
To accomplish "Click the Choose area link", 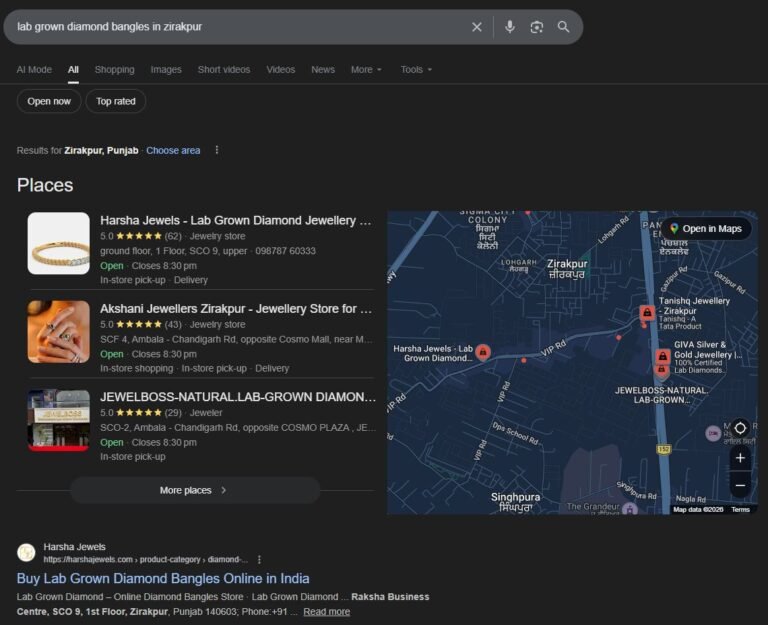I will (x=173, y=150).
